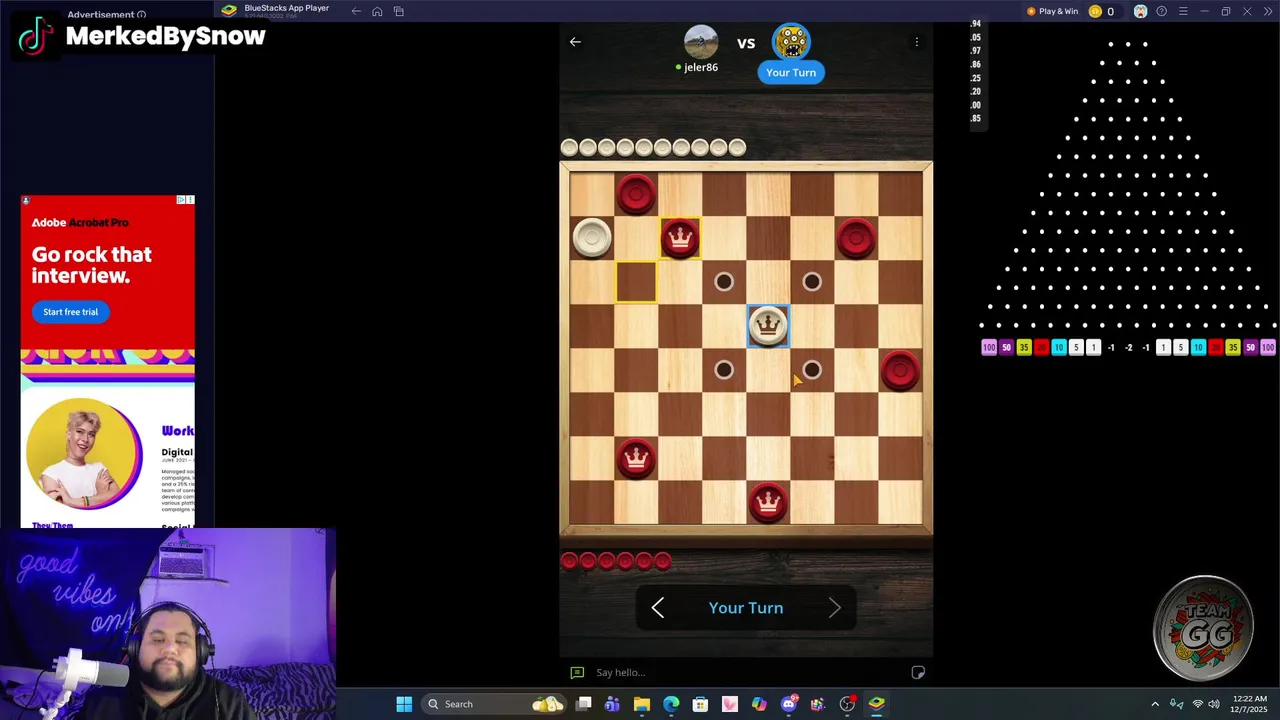Click the leftmost cyan 10 Plinko slot

(x=1058, y=347)
